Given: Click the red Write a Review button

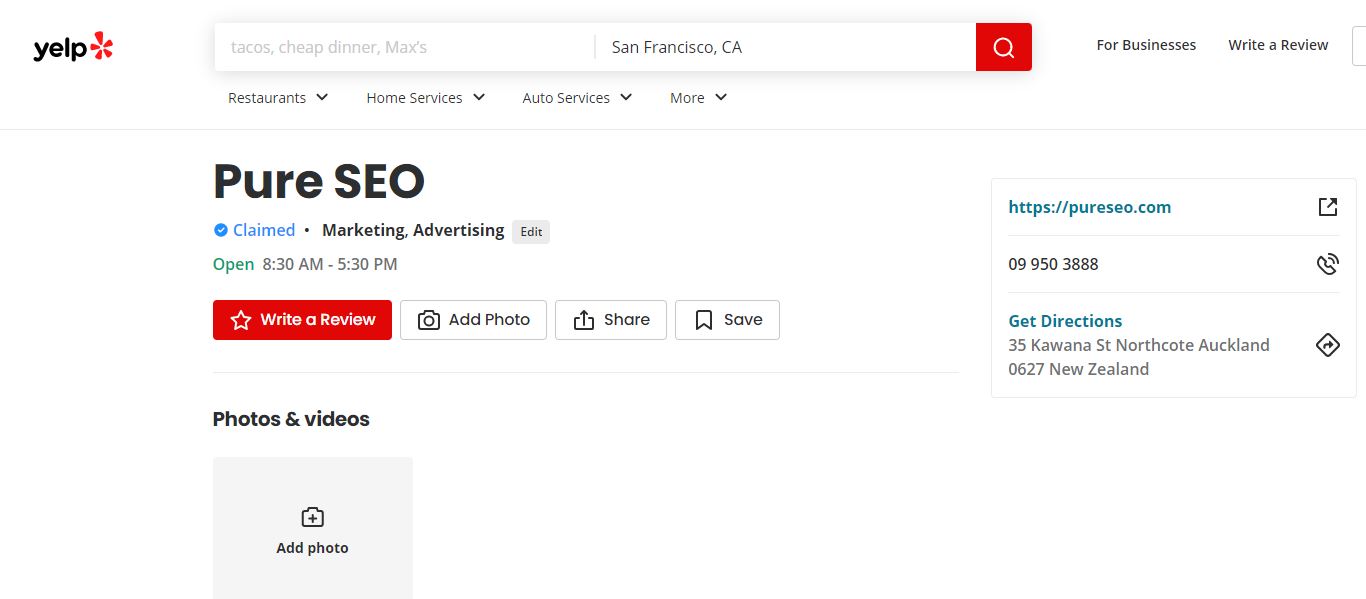Looking at the screenshot, I should point(302,320).
